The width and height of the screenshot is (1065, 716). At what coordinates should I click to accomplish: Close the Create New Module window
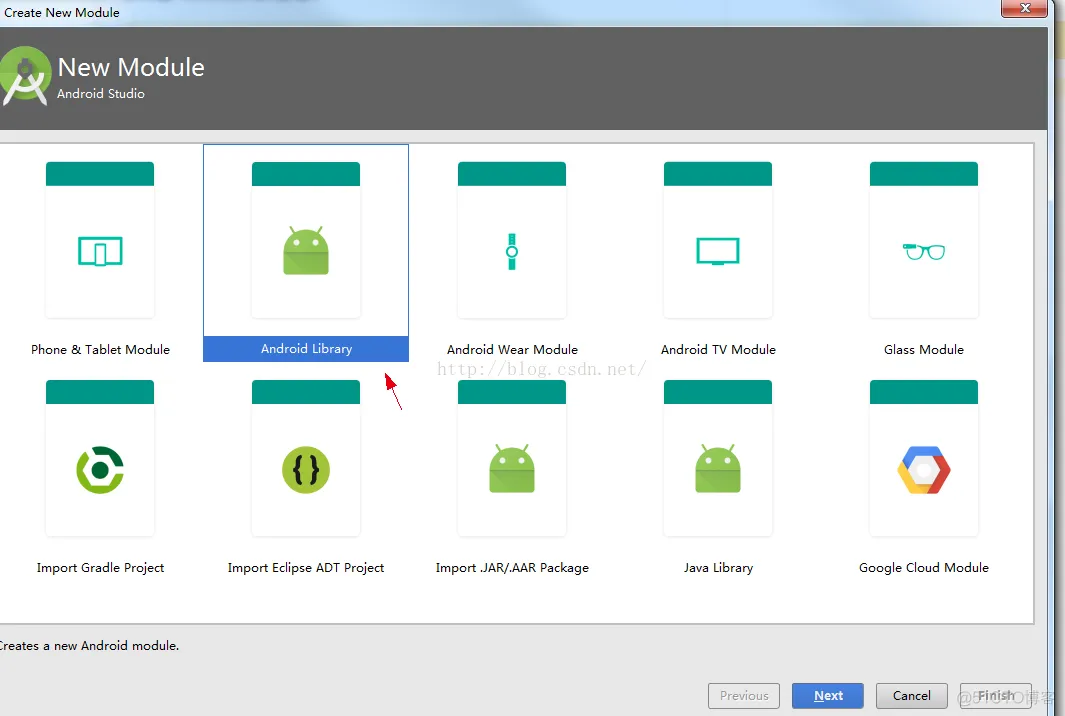[x=1024, y=8]
